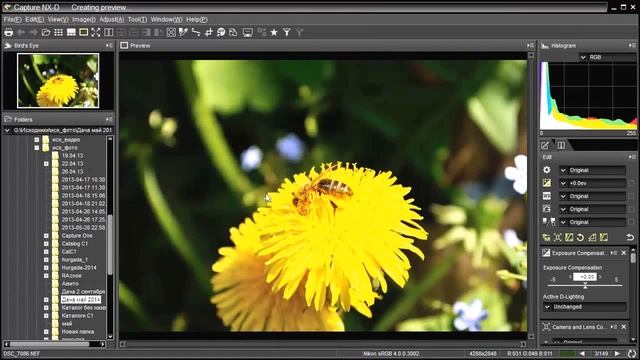Screen dimensions: 640x360
Task: Click the tone adjustment icon in Edit
Action: (547, 209)
